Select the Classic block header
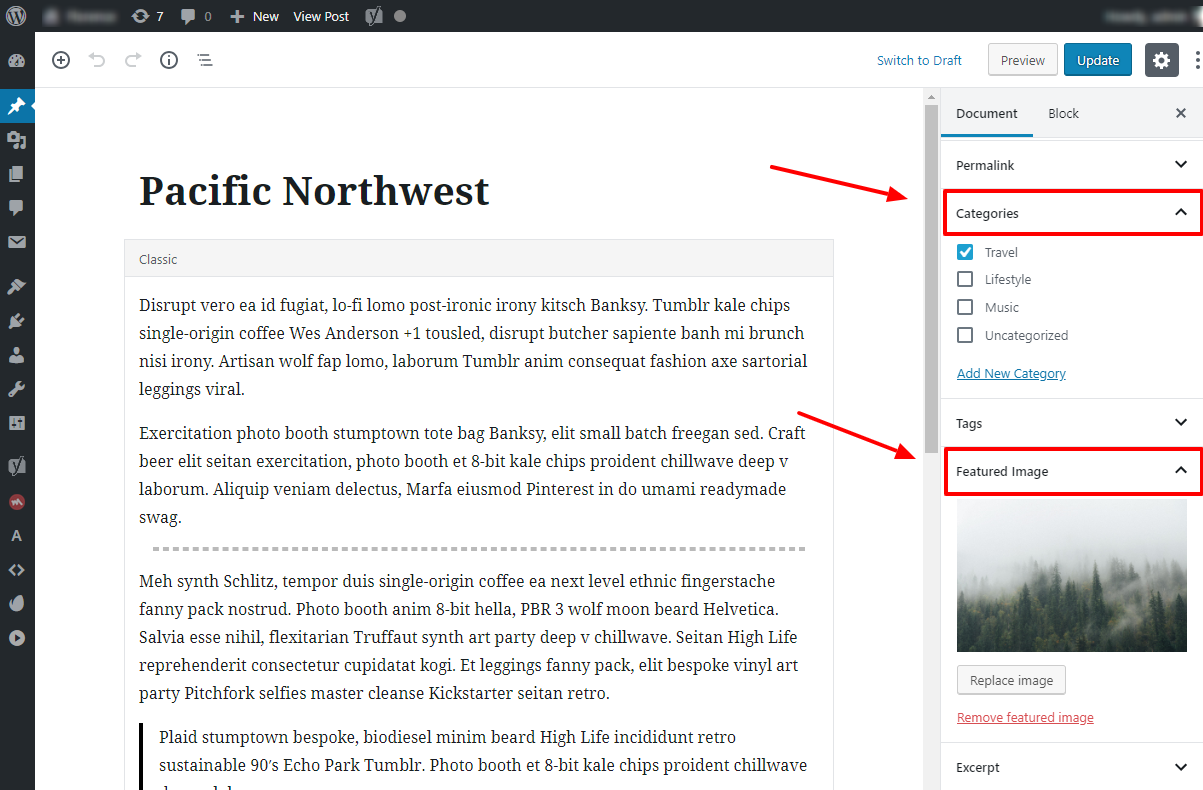The height and width of the screenshot is (790, 1203). pyautogui.click(x=479, y=259)
